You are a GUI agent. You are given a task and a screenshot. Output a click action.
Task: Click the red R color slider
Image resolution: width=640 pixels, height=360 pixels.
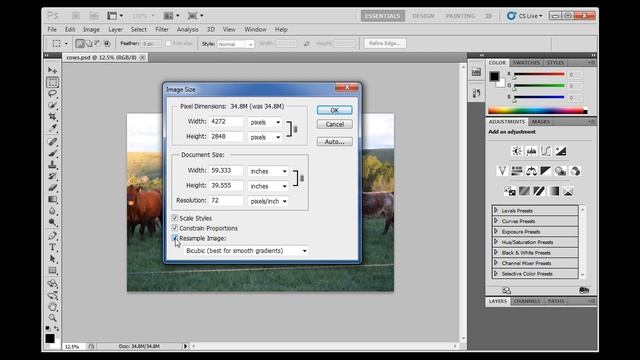click(539, 74)
